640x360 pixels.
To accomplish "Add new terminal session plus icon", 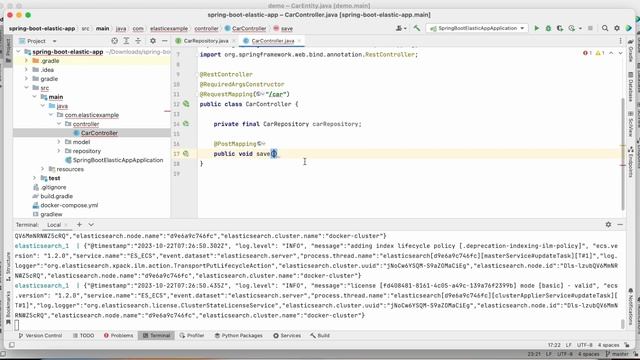I will (79, 224).
